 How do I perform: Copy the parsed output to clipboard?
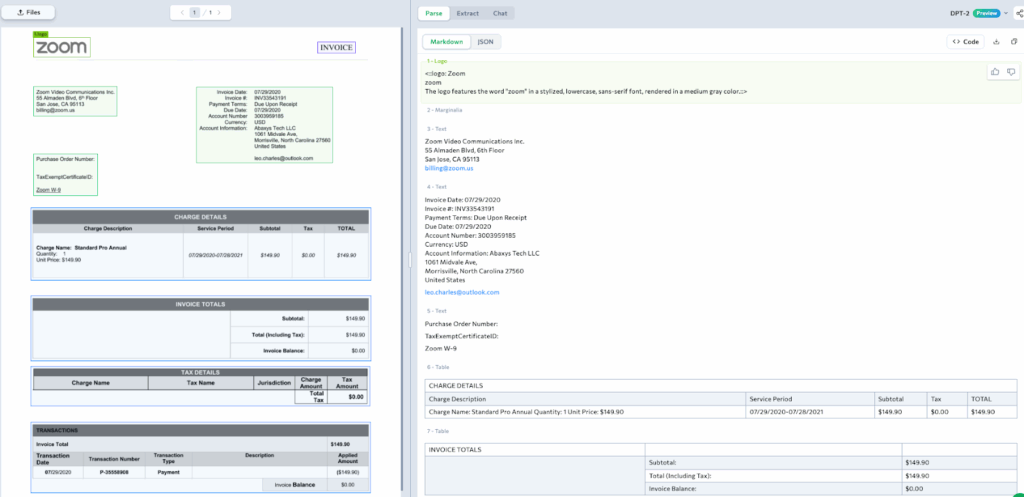pyautogui.click(x=1014, y=42)
